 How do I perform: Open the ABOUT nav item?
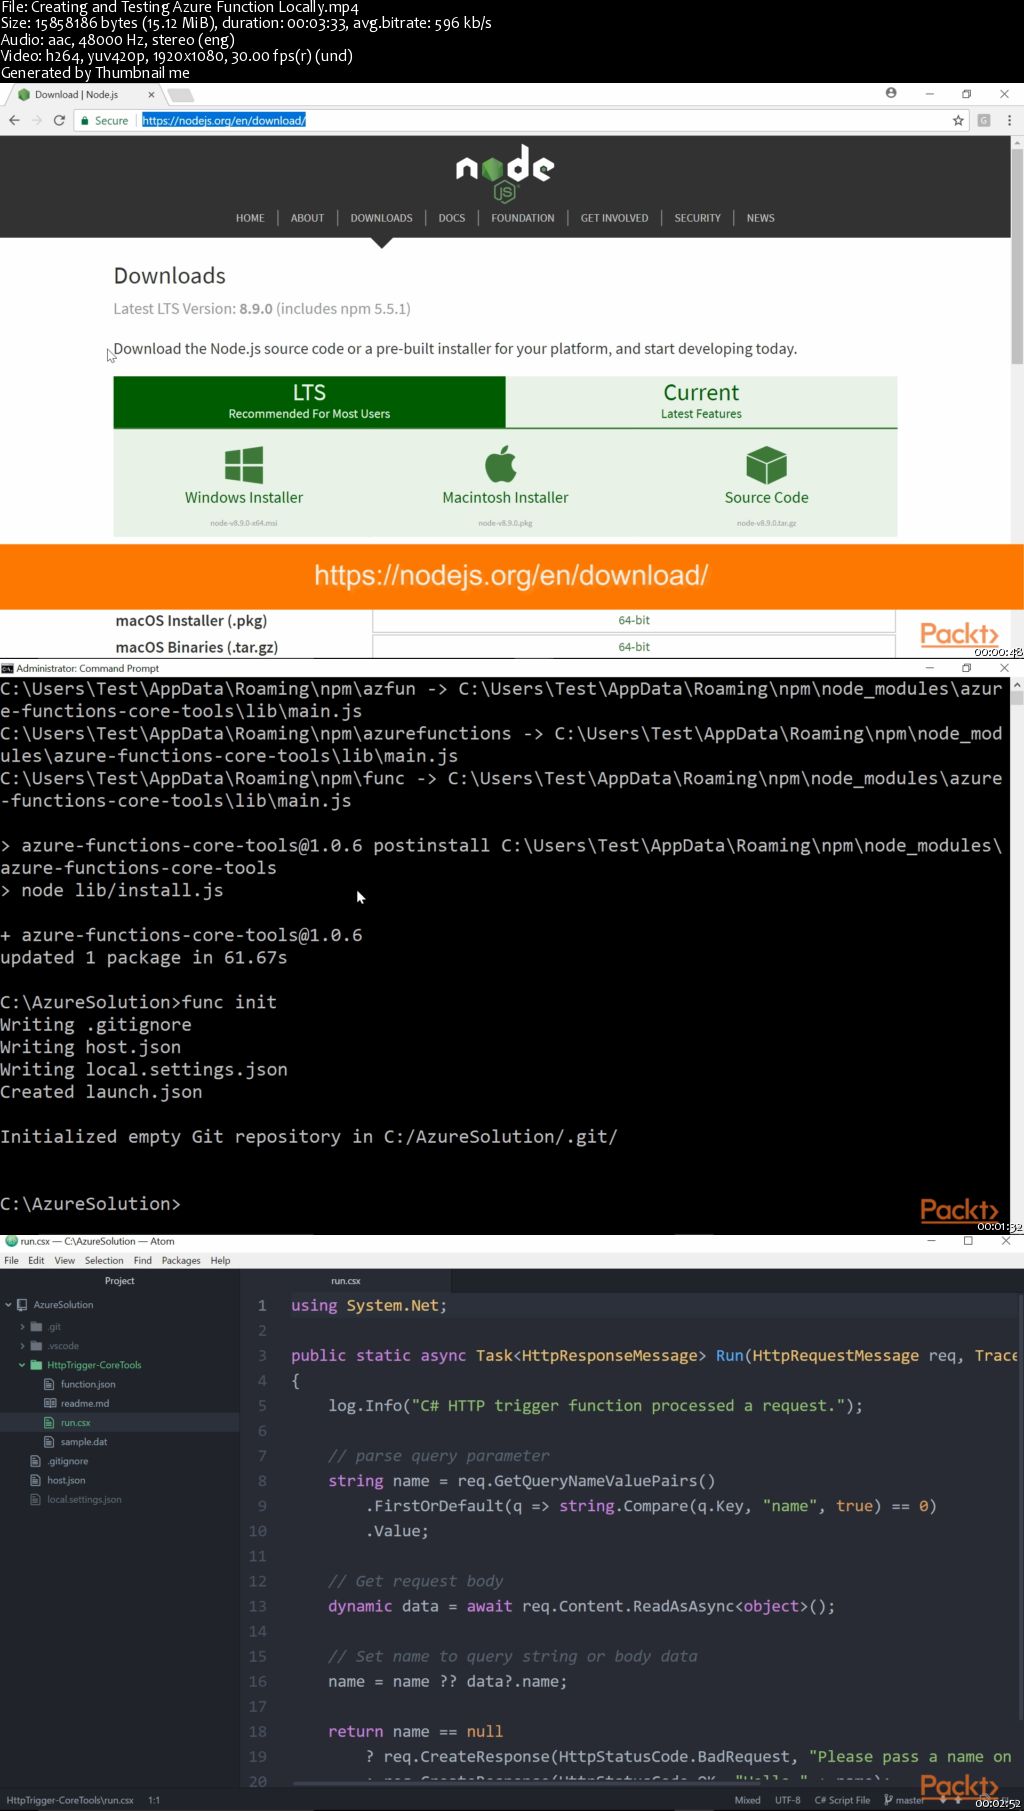click(307, 218)
